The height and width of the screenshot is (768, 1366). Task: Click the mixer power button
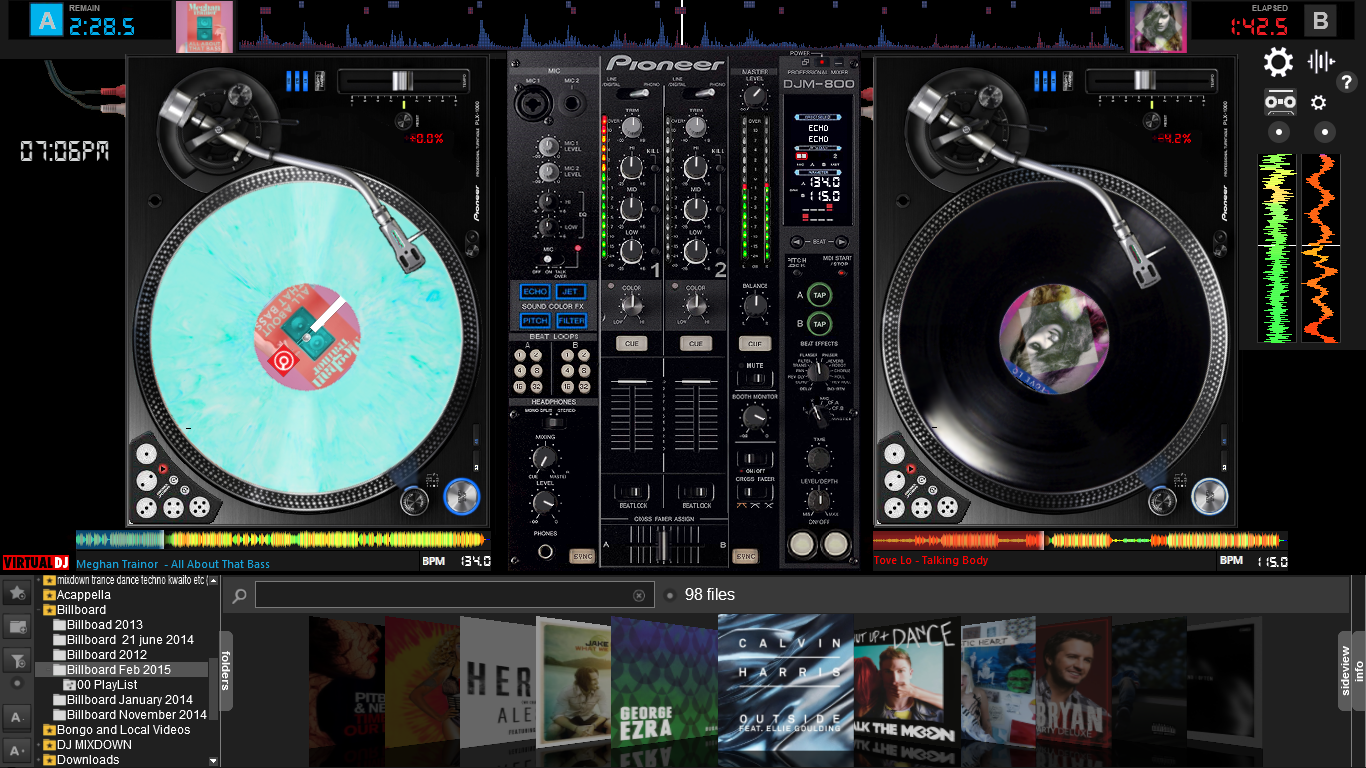coord(820,62)
